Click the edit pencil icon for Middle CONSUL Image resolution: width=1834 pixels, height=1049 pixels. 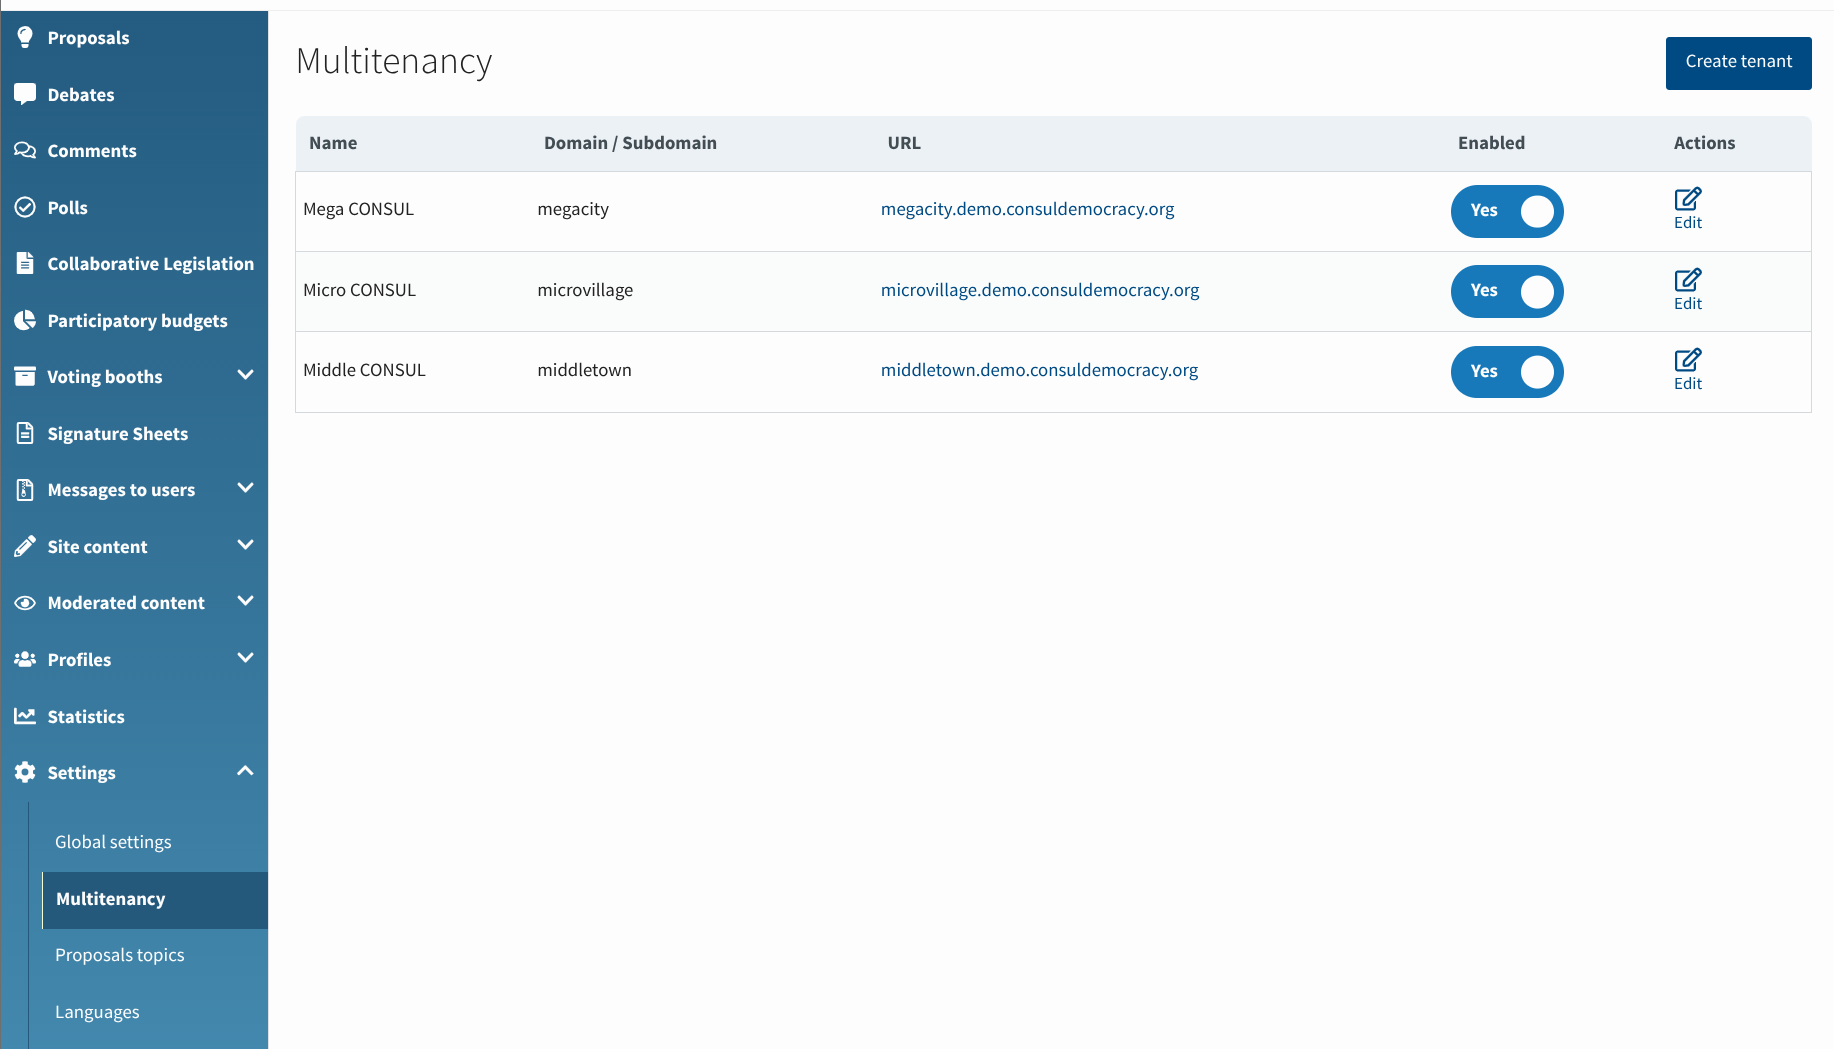click(x=1687, y=360)
